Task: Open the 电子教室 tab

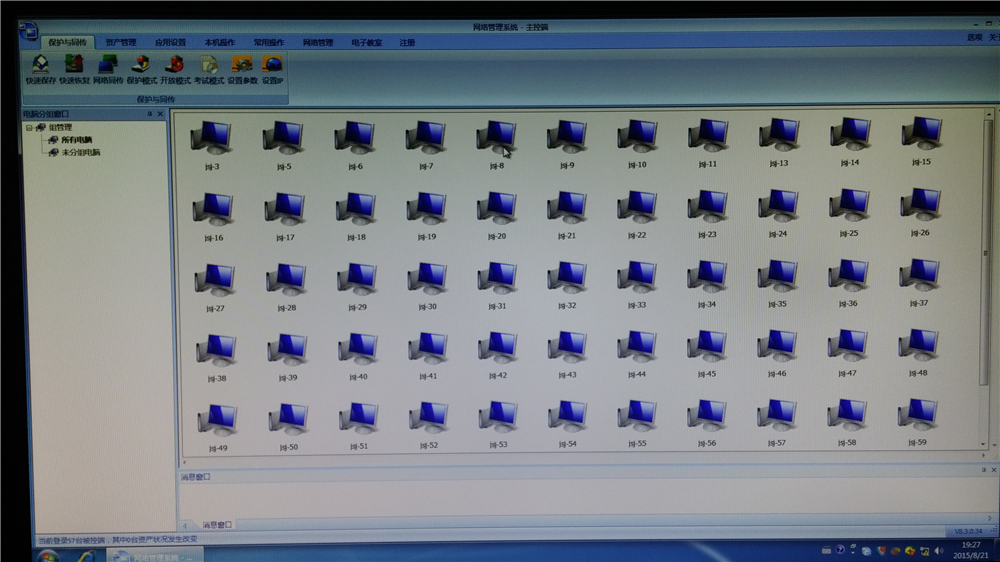Action: (367, 43)
